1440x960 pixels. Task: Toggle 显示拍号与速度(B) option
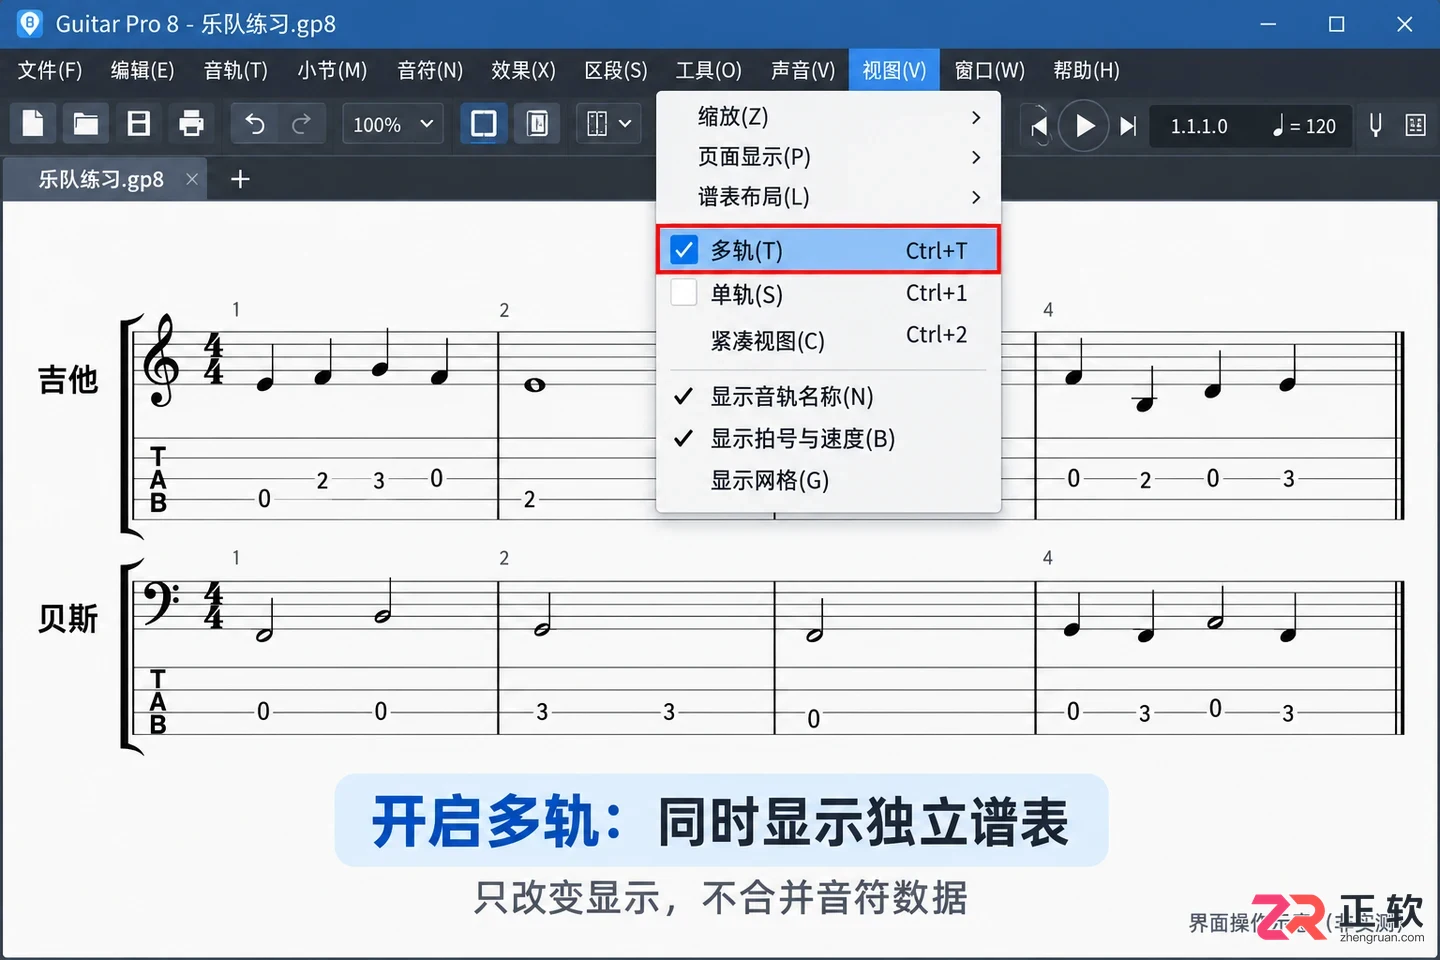[x=828, y=439]
